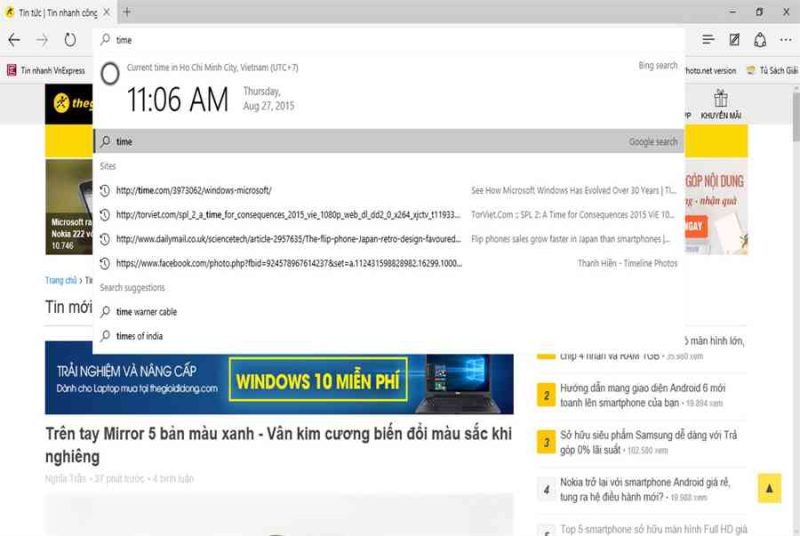Click the clock icon beside current time
This screenshot has width=800, height=536.
click(110, 74)
